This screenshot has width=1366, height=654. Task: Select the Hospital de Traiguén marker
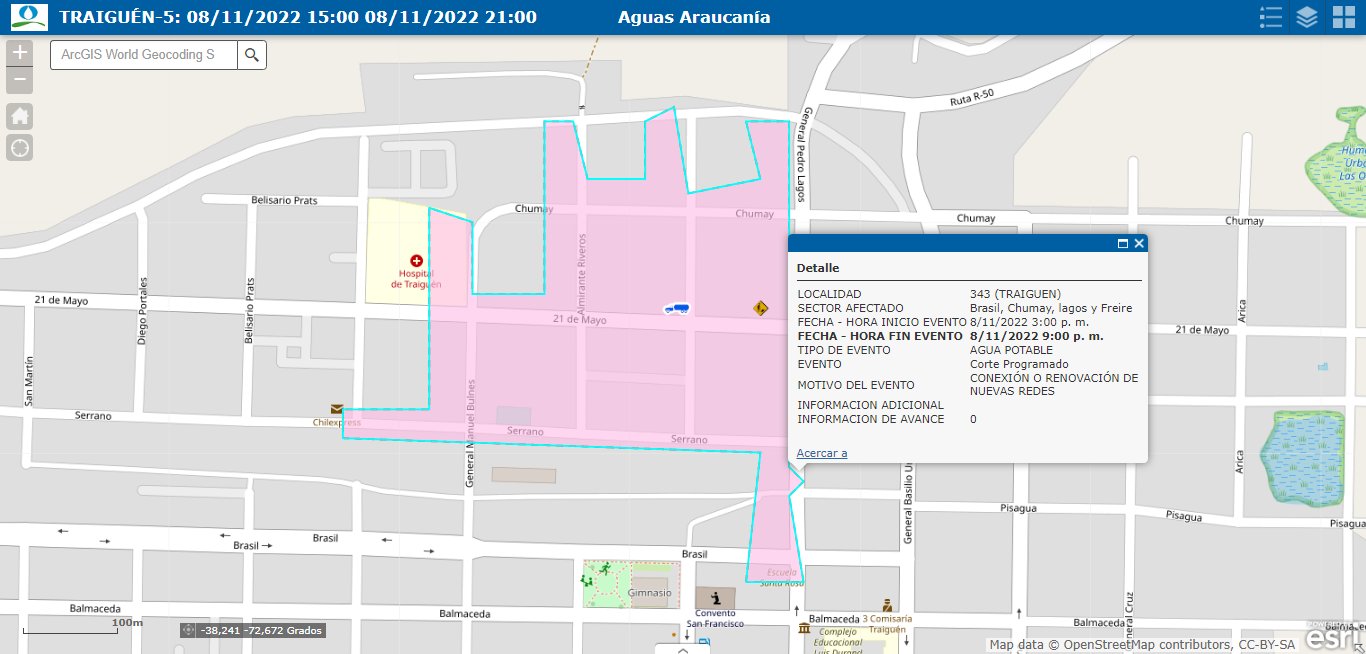(x=416, y=261)
